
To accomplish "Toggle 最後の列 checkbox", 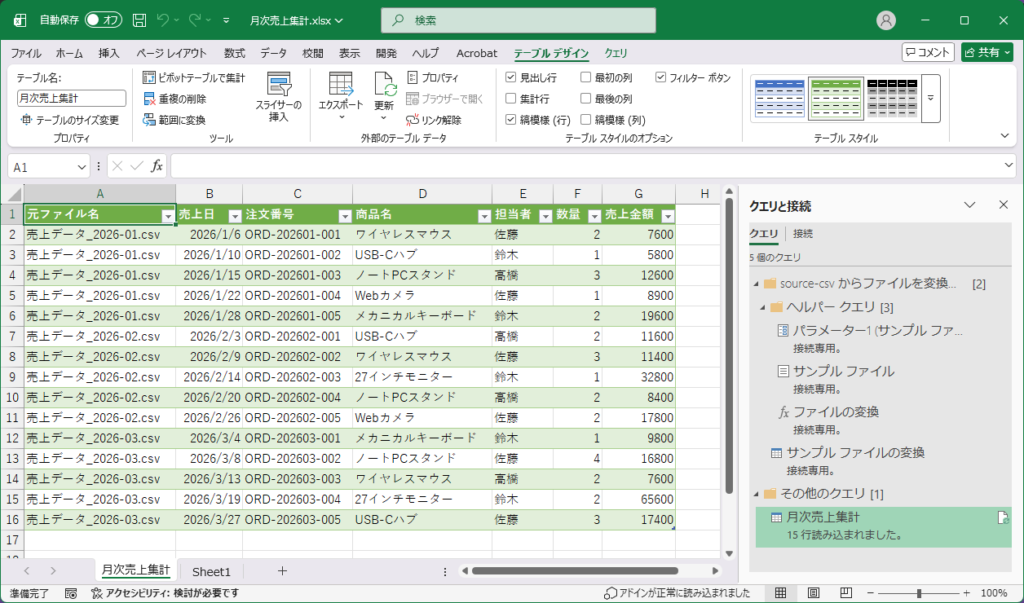I will point(586,99).
